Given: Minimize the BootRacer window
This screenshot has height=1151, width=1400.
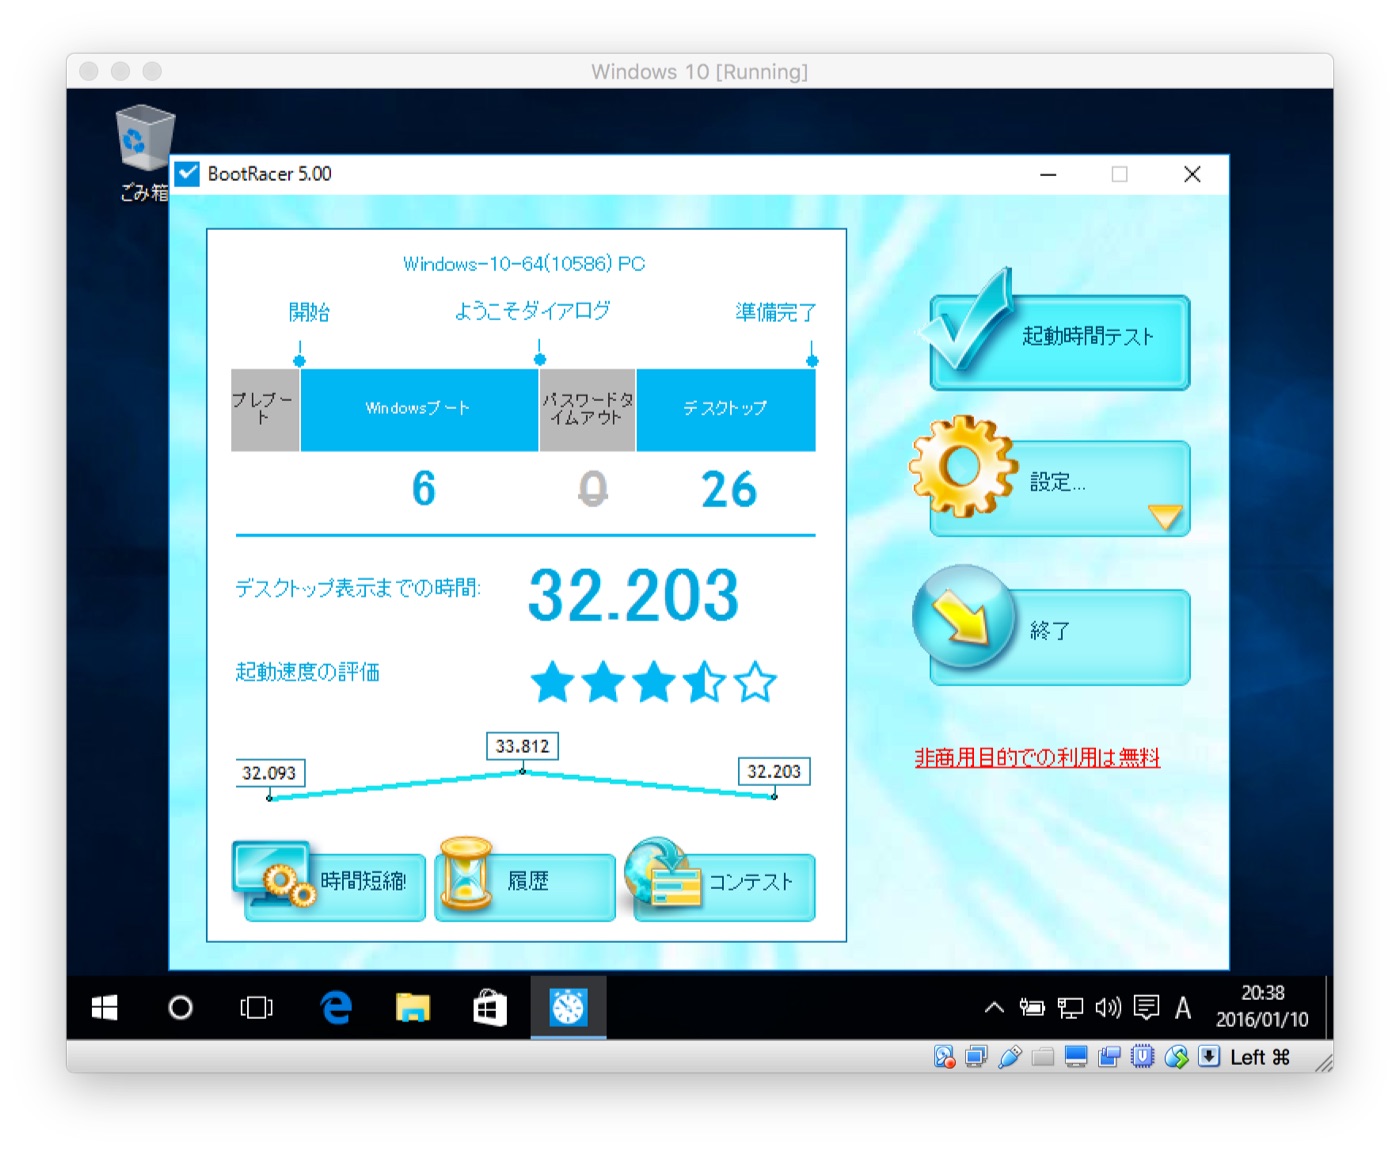Looking at the screenshot, I should pyautogui.click(x=1048, y=174).
